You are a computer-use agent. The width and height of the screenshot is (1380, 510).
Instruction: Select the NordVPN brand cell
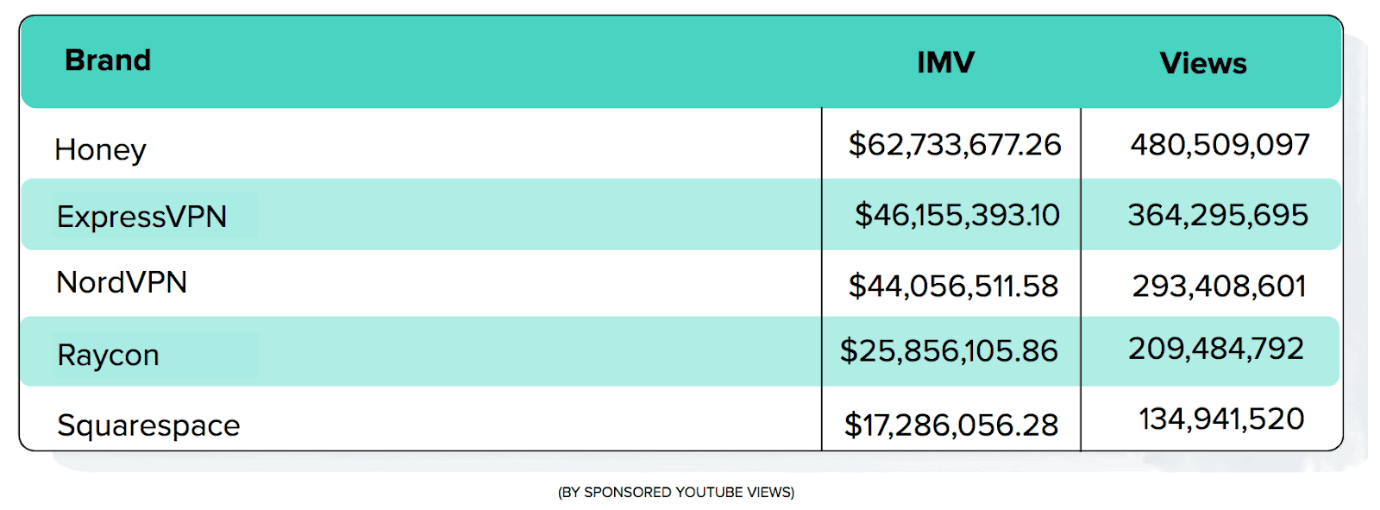122,283
